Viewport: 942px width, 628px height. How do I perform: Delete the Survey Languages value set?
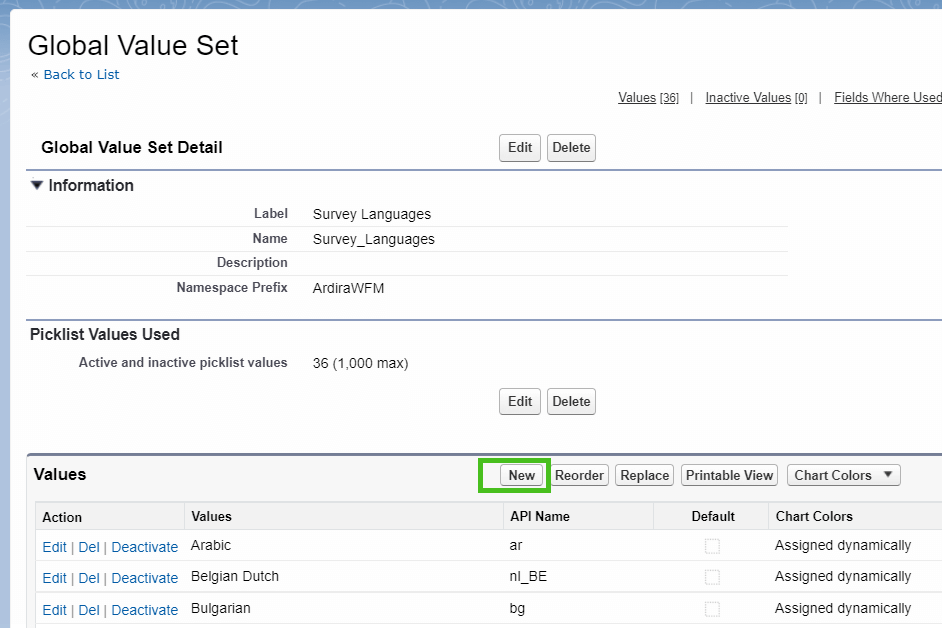click(x=571, y=147)
